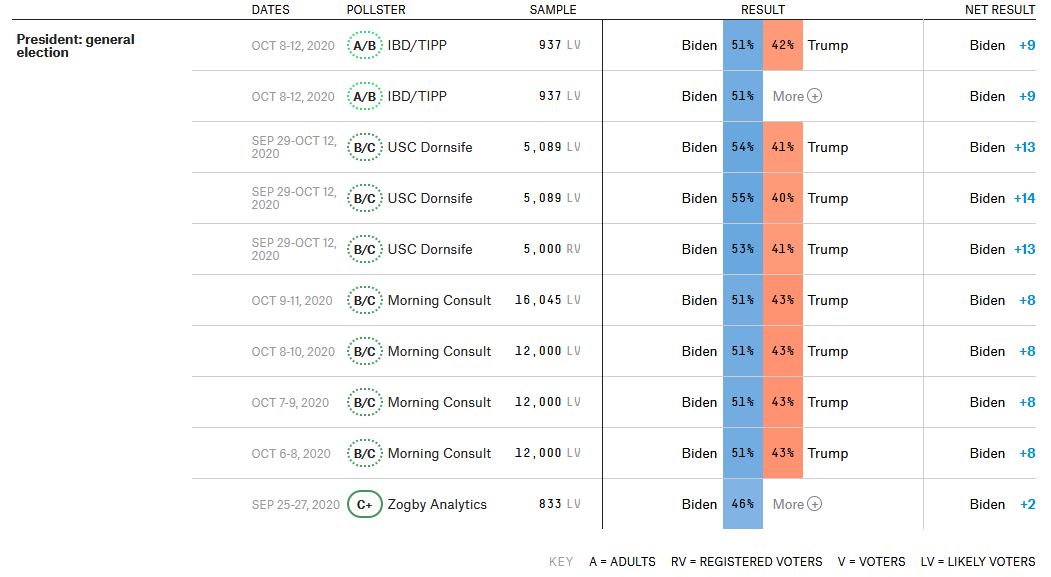Viewport: 1051px width, 577px height.
Task: Expand More results for Zogby Analytics poll
Action: tap(797, 504)
